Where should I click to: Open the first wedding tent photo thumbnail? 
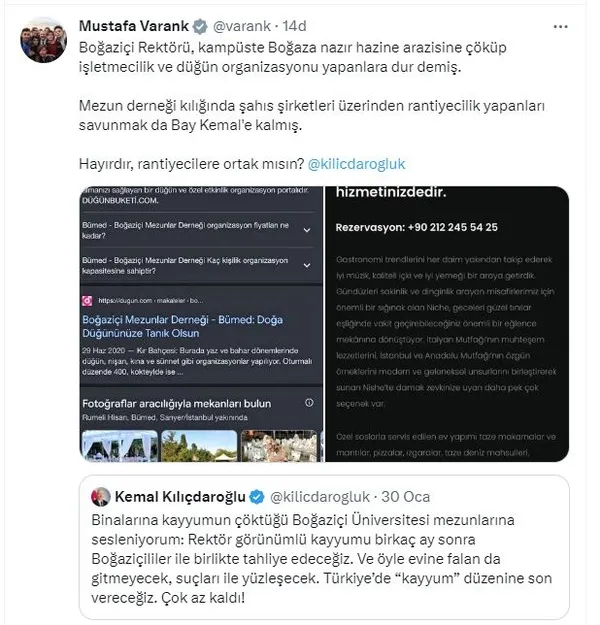(x=120, y=446)
